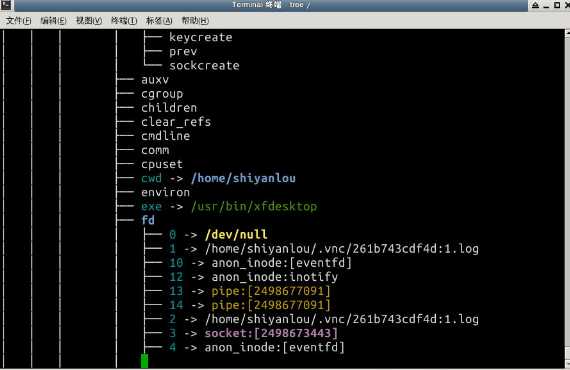Click the 'environ' entry
Viewport: 570px width, 370px height.
coord(165,192)
